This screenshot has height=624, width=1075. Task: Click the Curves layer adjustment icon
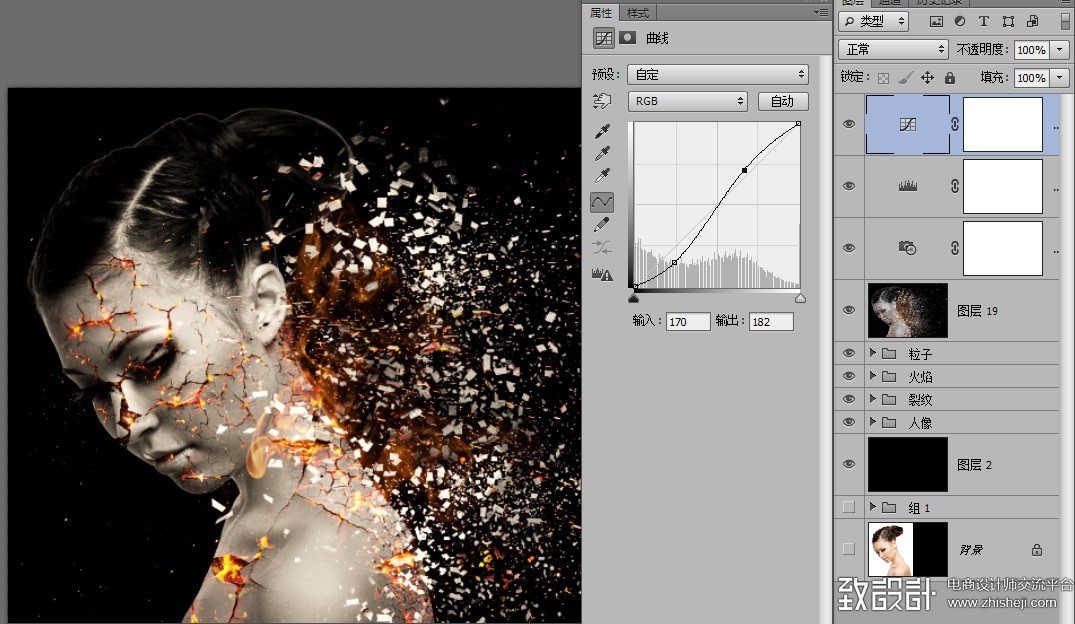pos(908,124)
